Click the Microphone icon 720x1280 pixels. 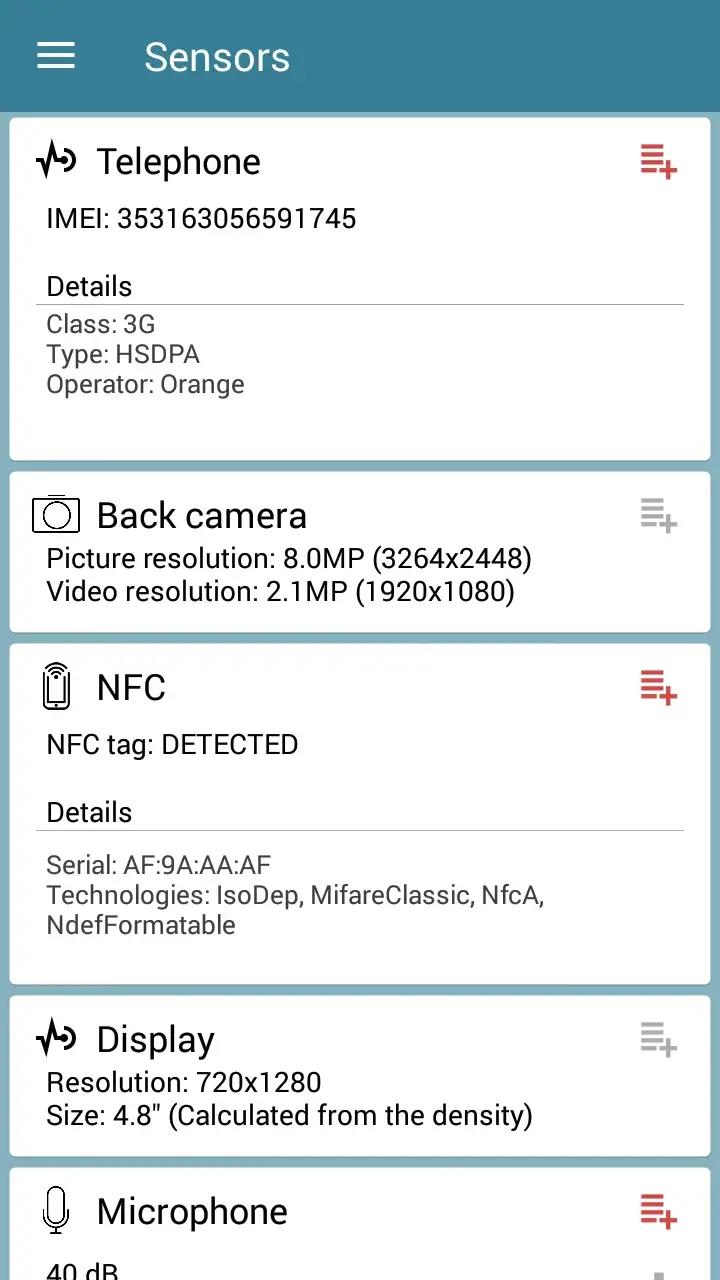coord(57,1210)
